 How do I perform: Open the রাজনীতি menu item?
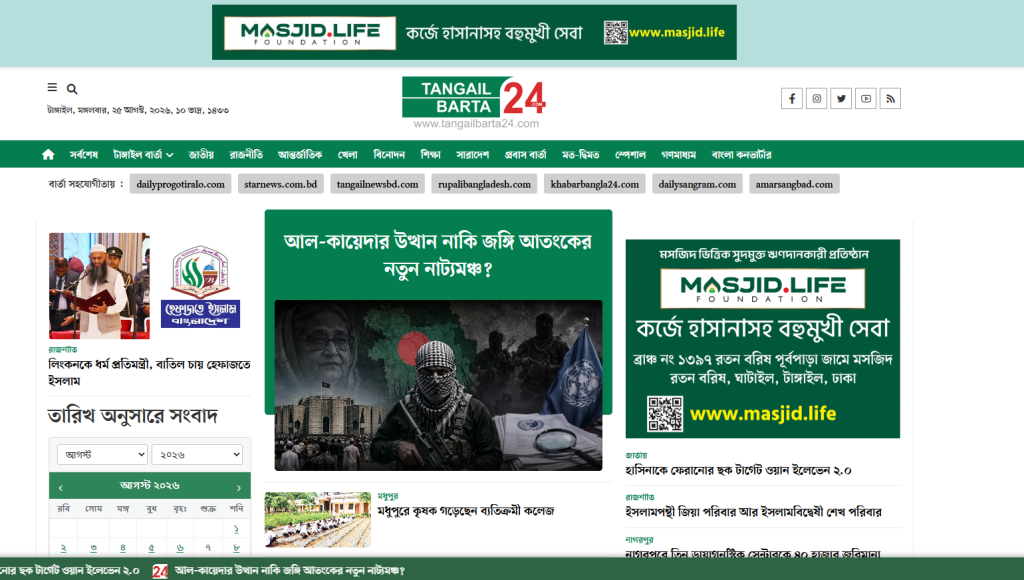coord(246,155)
